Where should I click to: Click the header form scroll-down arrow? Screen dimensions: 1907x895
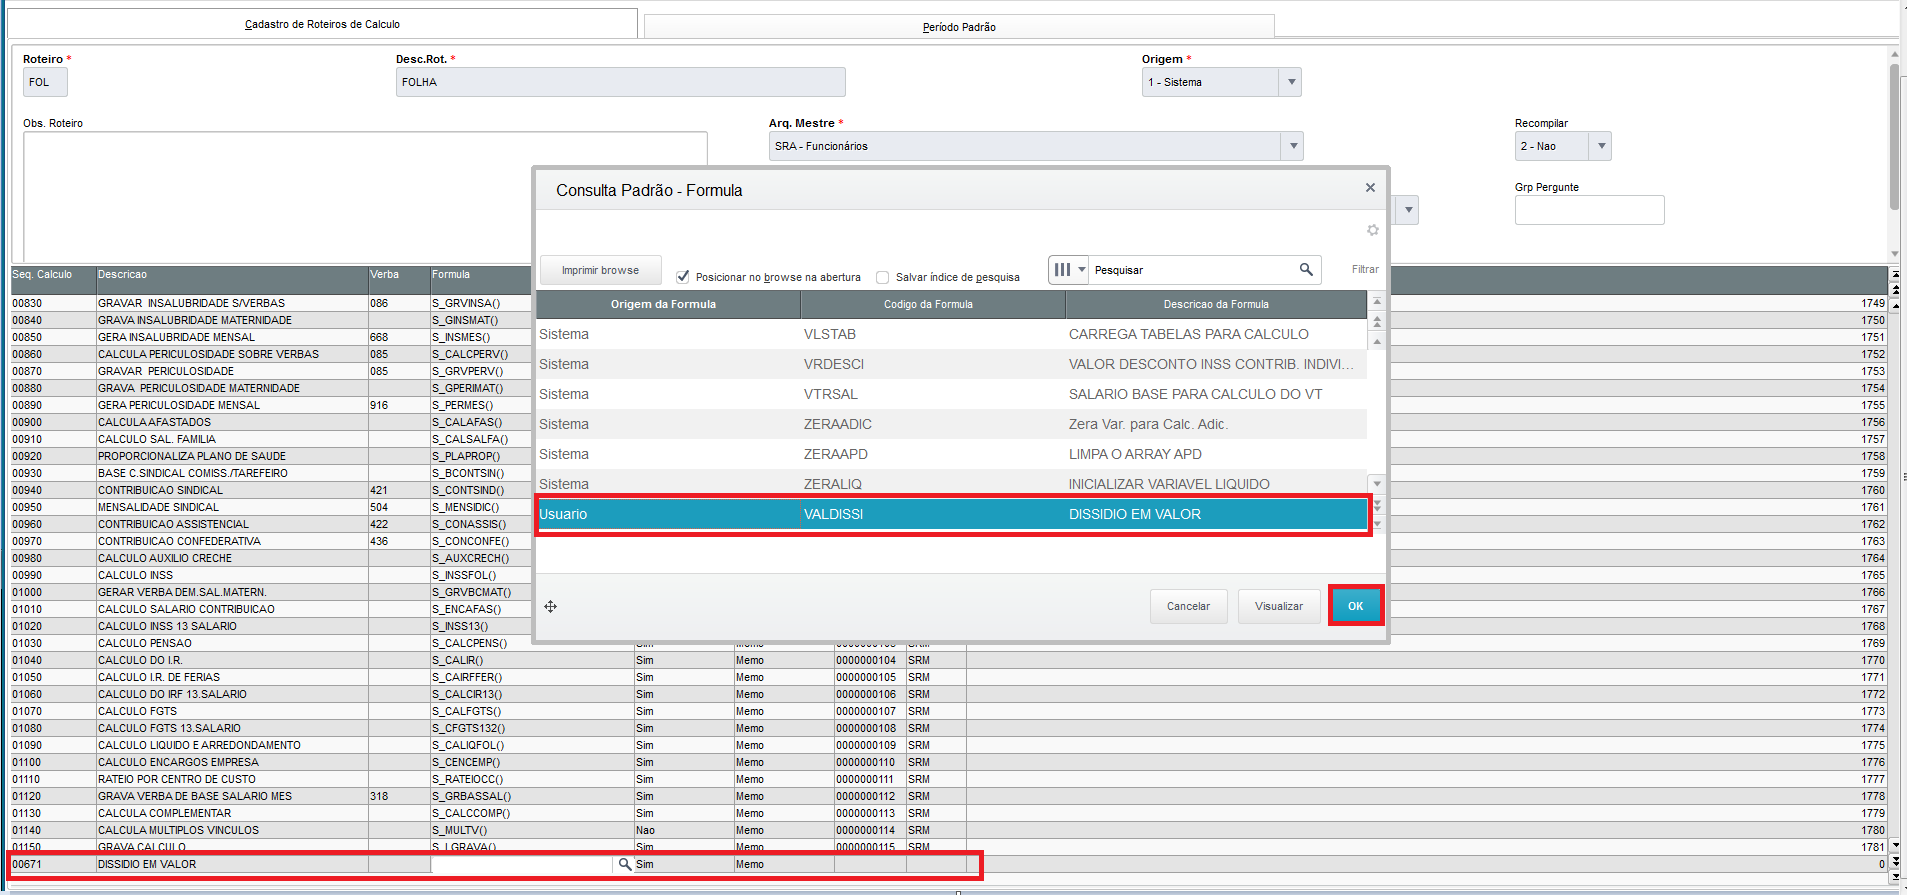click(x=1894, y=254)
